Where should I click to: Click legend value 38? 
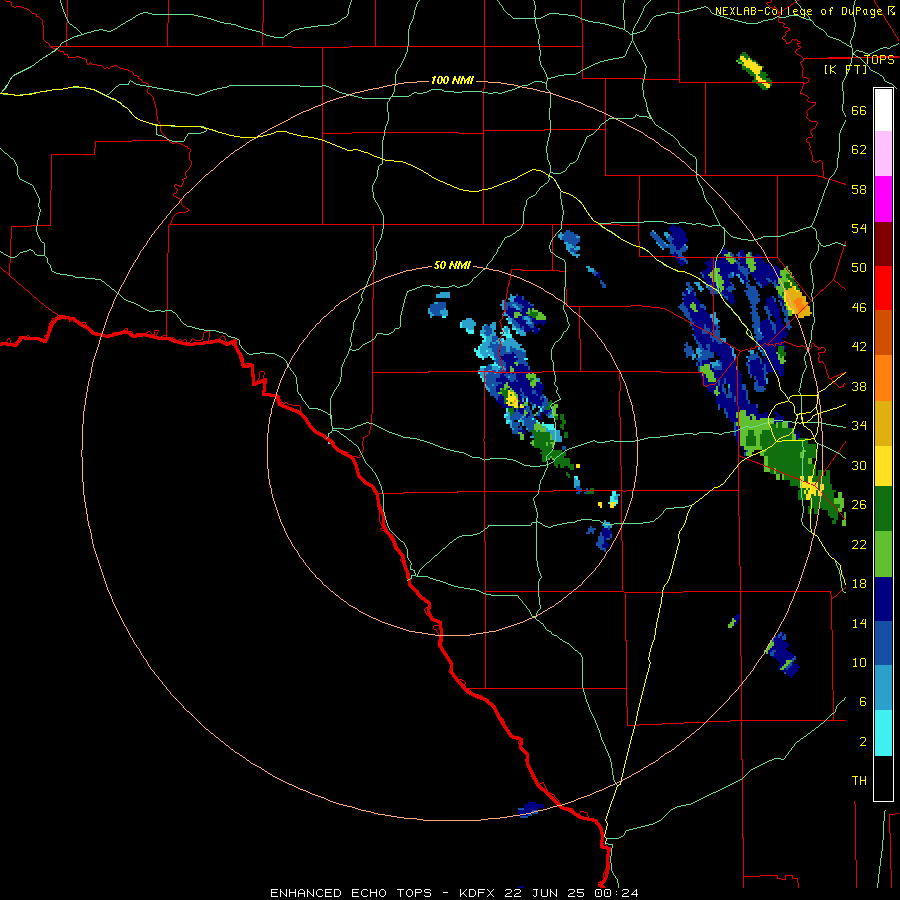tap(859, 386)
